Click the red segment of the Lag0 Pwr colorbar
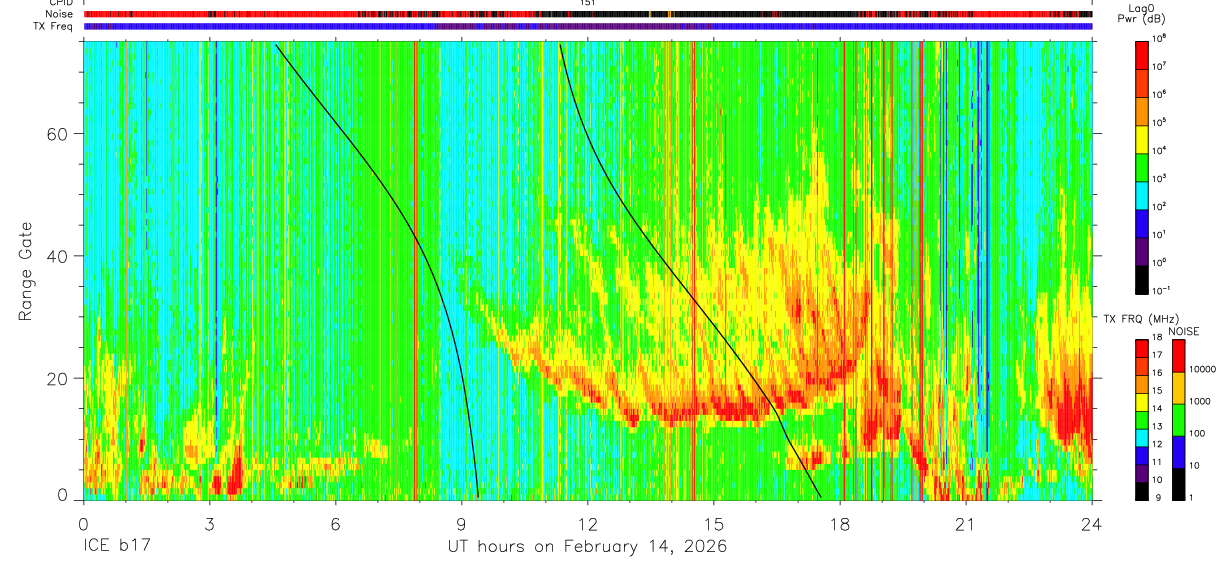This screenshot has width=1228, height=567. (1142, 54)
